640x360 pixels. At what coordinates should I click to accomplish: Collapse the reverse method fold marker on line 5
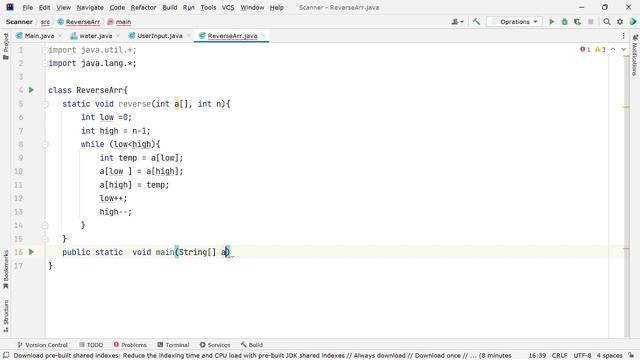pyautogui.click(x=45, y=104)
